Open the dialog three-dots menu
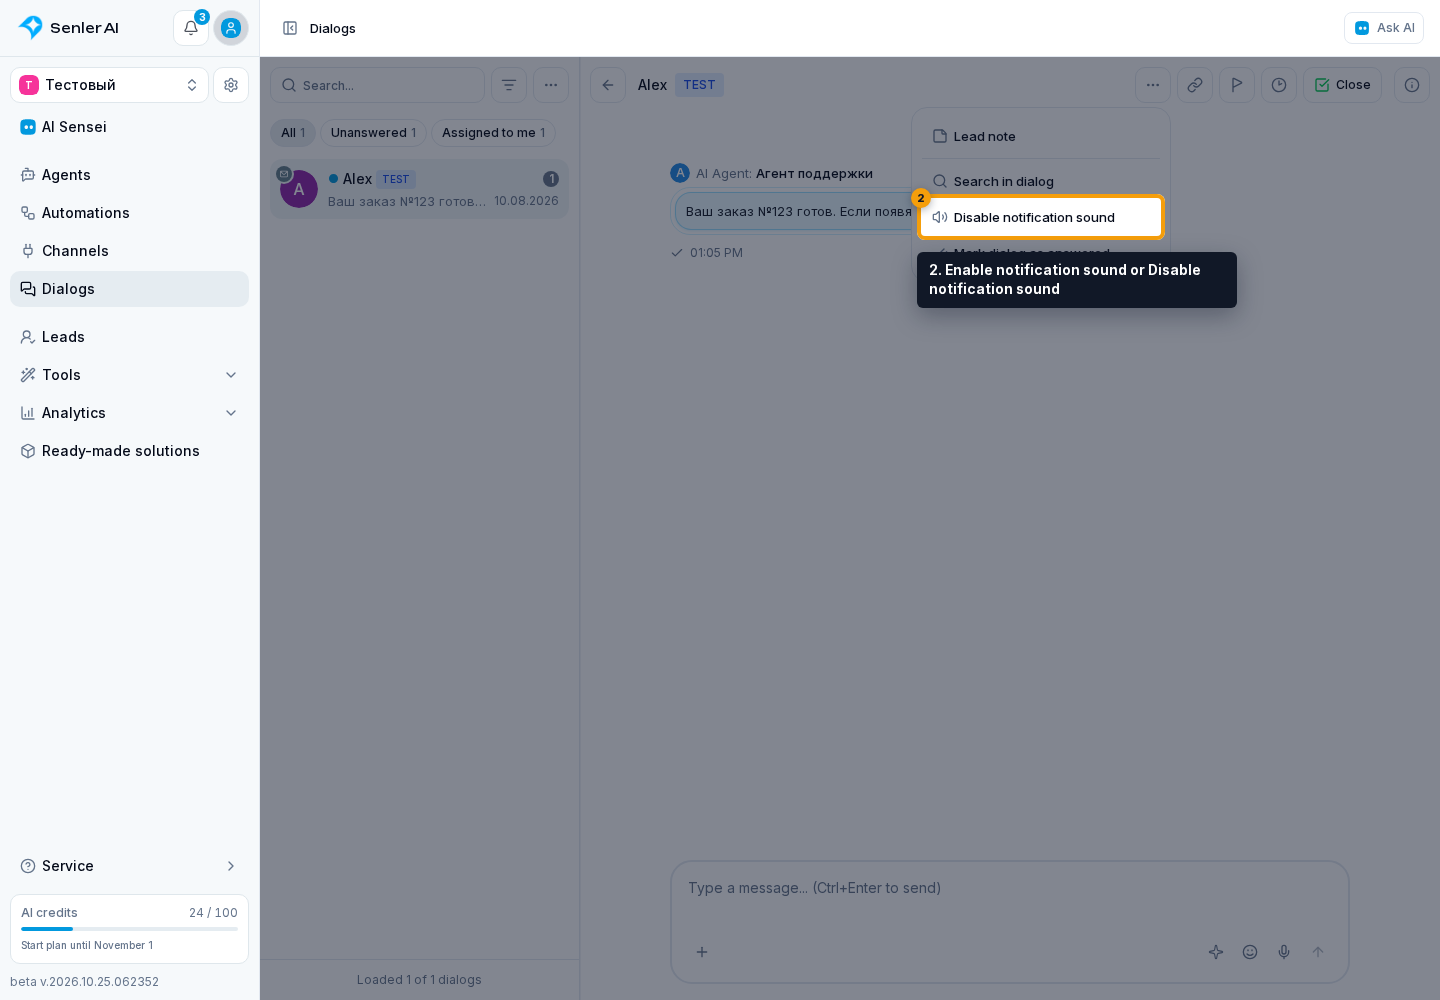The width and height of the screenshot is (1440, 1000). tap(1153, 85)
